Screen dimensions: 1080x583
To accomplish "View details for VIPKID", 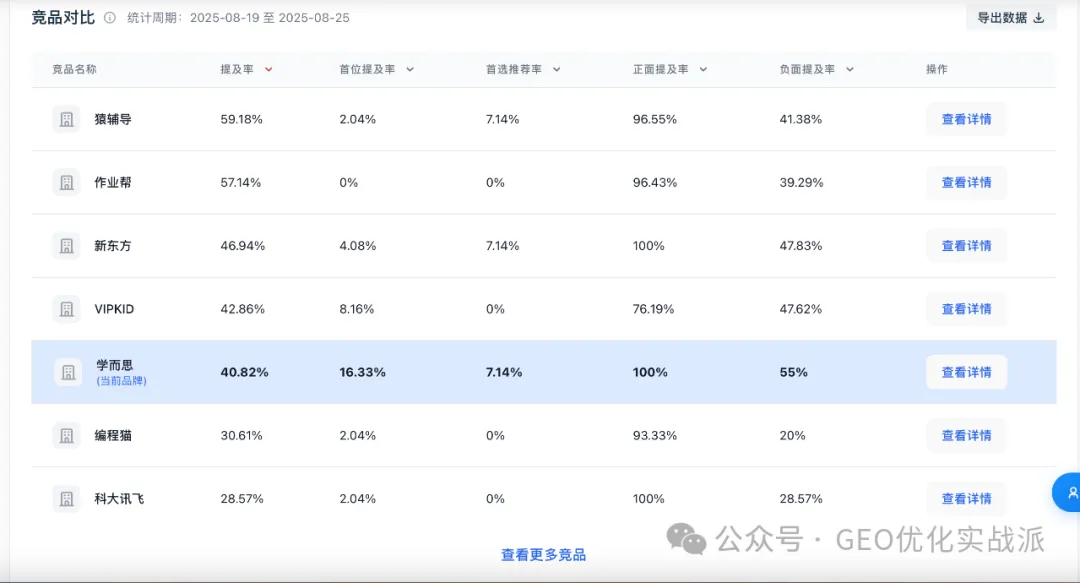I will tap(966, 309).
